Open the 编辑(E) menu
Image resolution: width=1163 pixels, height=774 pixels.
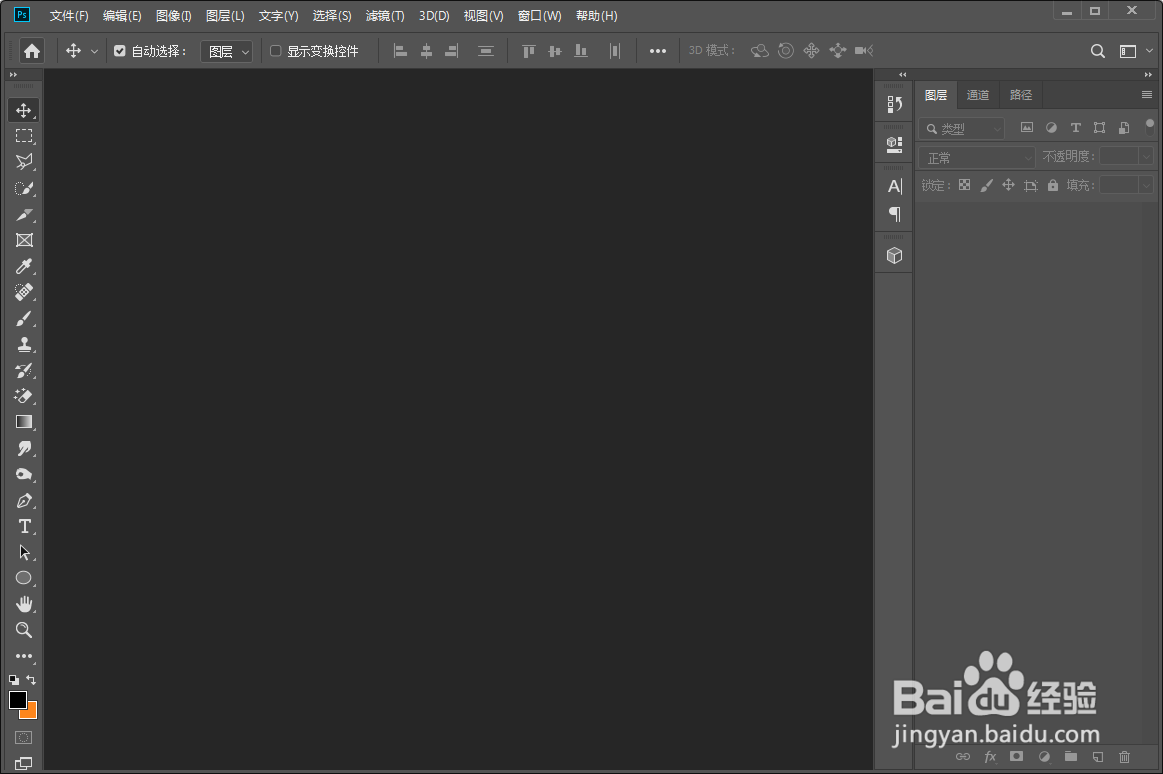click(122, 16)
